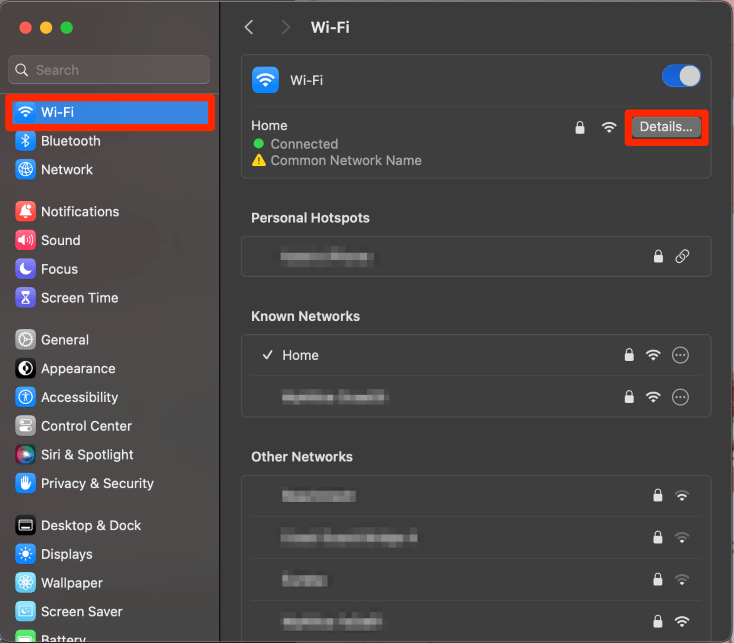This screenshot has width=734, height=643.
Task: Click the Focus moon icon
Action: pyautogui.click(x=25, y=269)
